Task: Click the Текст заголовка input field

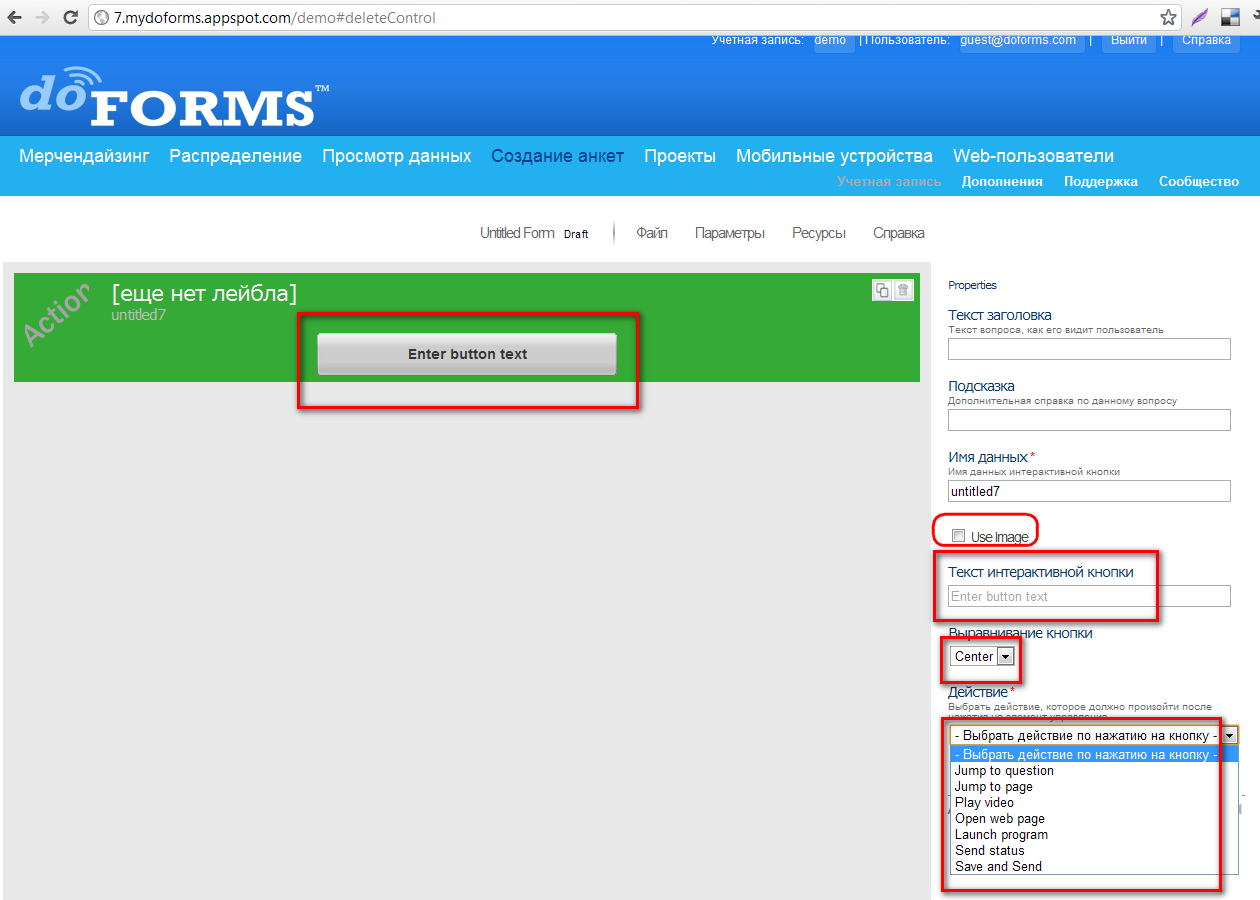Action: [x=1089, y=349]
